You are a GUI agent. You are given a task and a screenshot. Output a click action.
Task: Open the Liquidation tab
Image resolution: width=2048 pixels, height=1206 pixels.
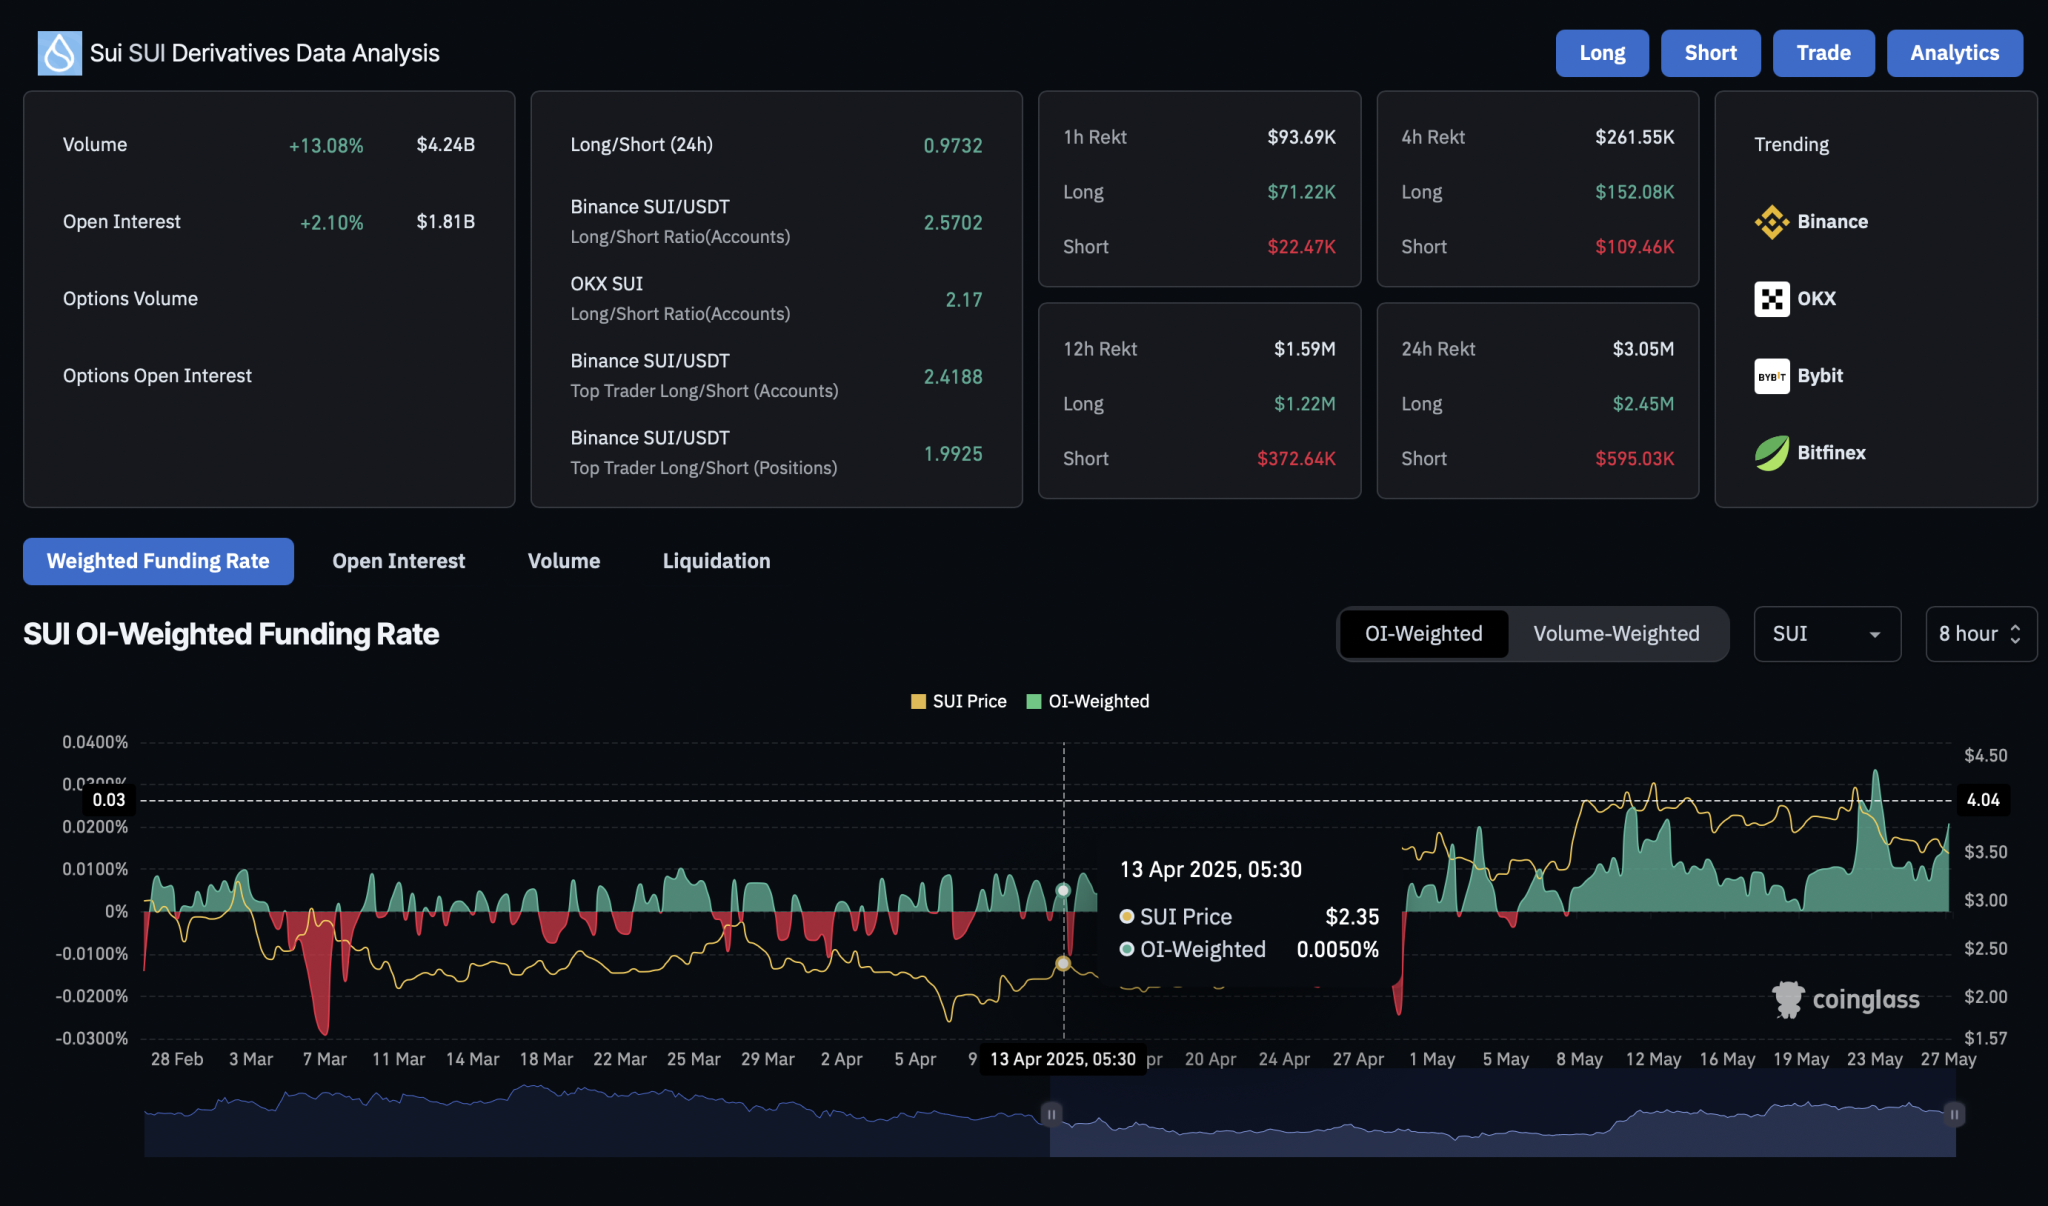pyautogui.click(x=716, y=561)
